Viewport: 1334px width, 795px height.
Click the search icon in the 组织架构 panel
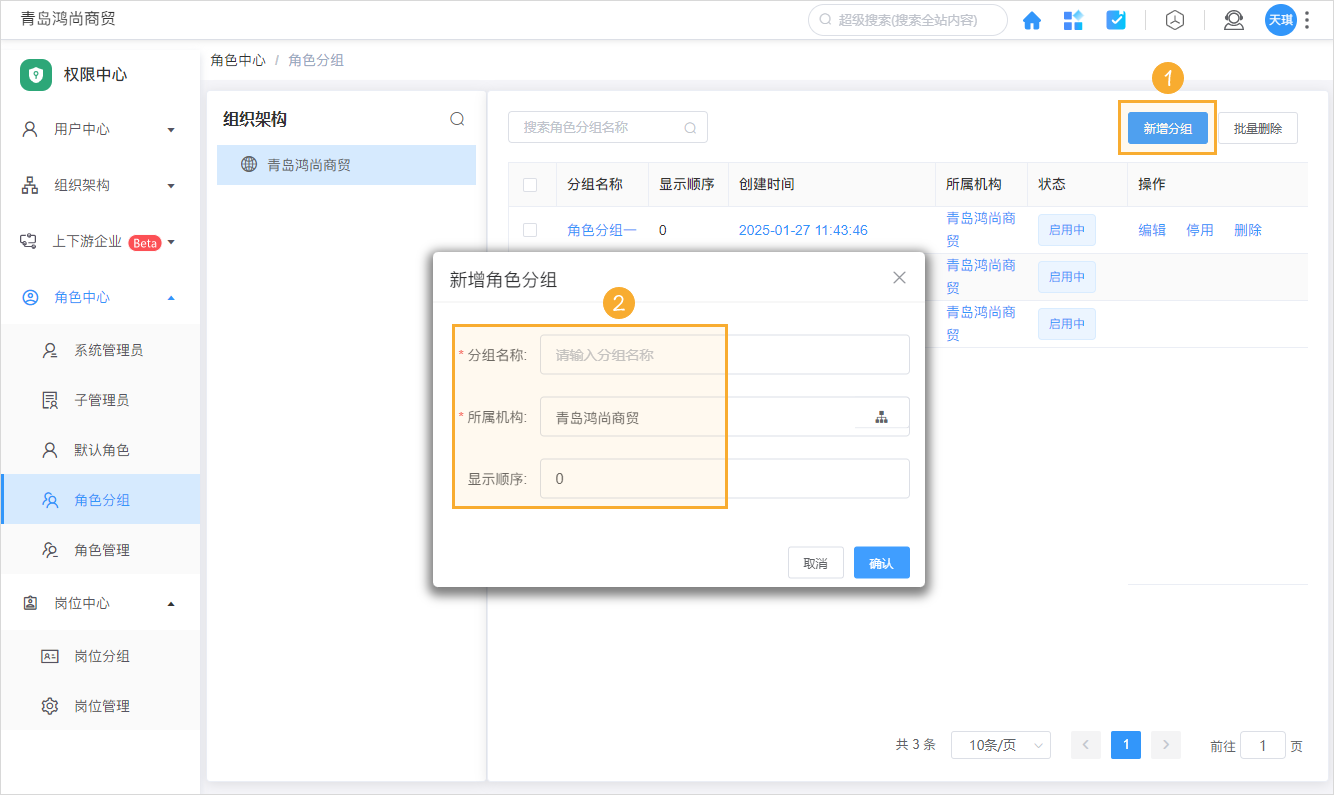click(x=457, y=118)
